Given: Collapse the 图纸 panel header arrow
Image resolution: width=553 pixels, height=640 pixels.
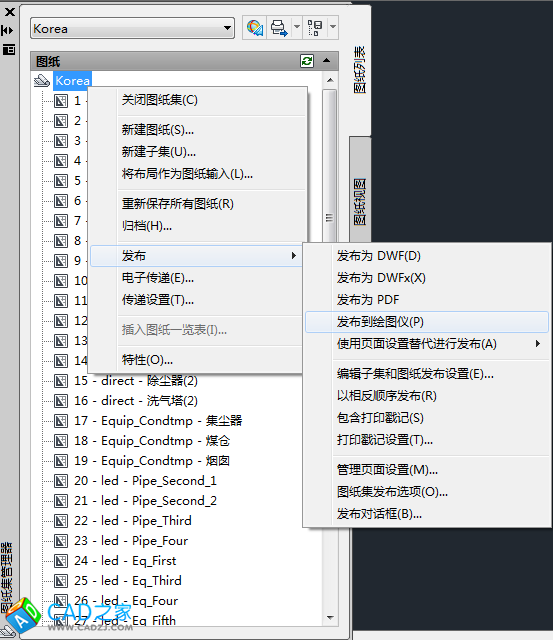Looking at the screenshot, I should pyautogui.click(x=326, y=61).
